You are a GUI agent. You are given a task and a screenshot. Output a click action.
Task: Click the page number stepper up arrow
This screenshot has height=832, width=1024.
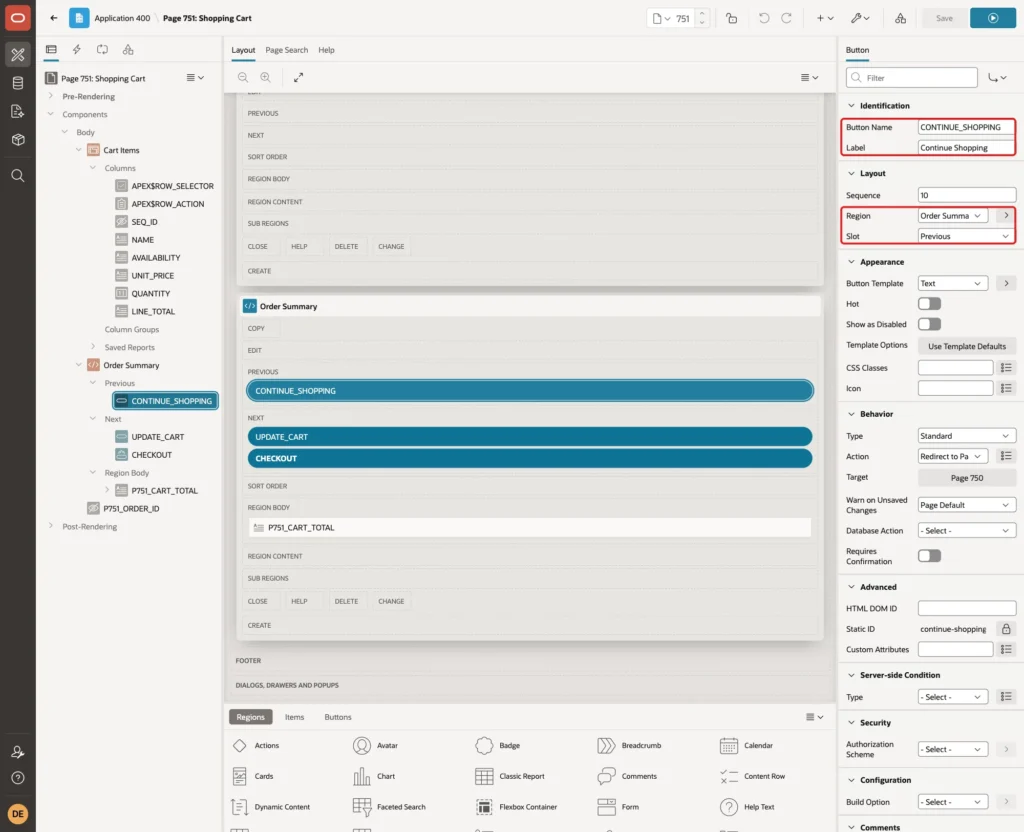click(x=702, y=13)
